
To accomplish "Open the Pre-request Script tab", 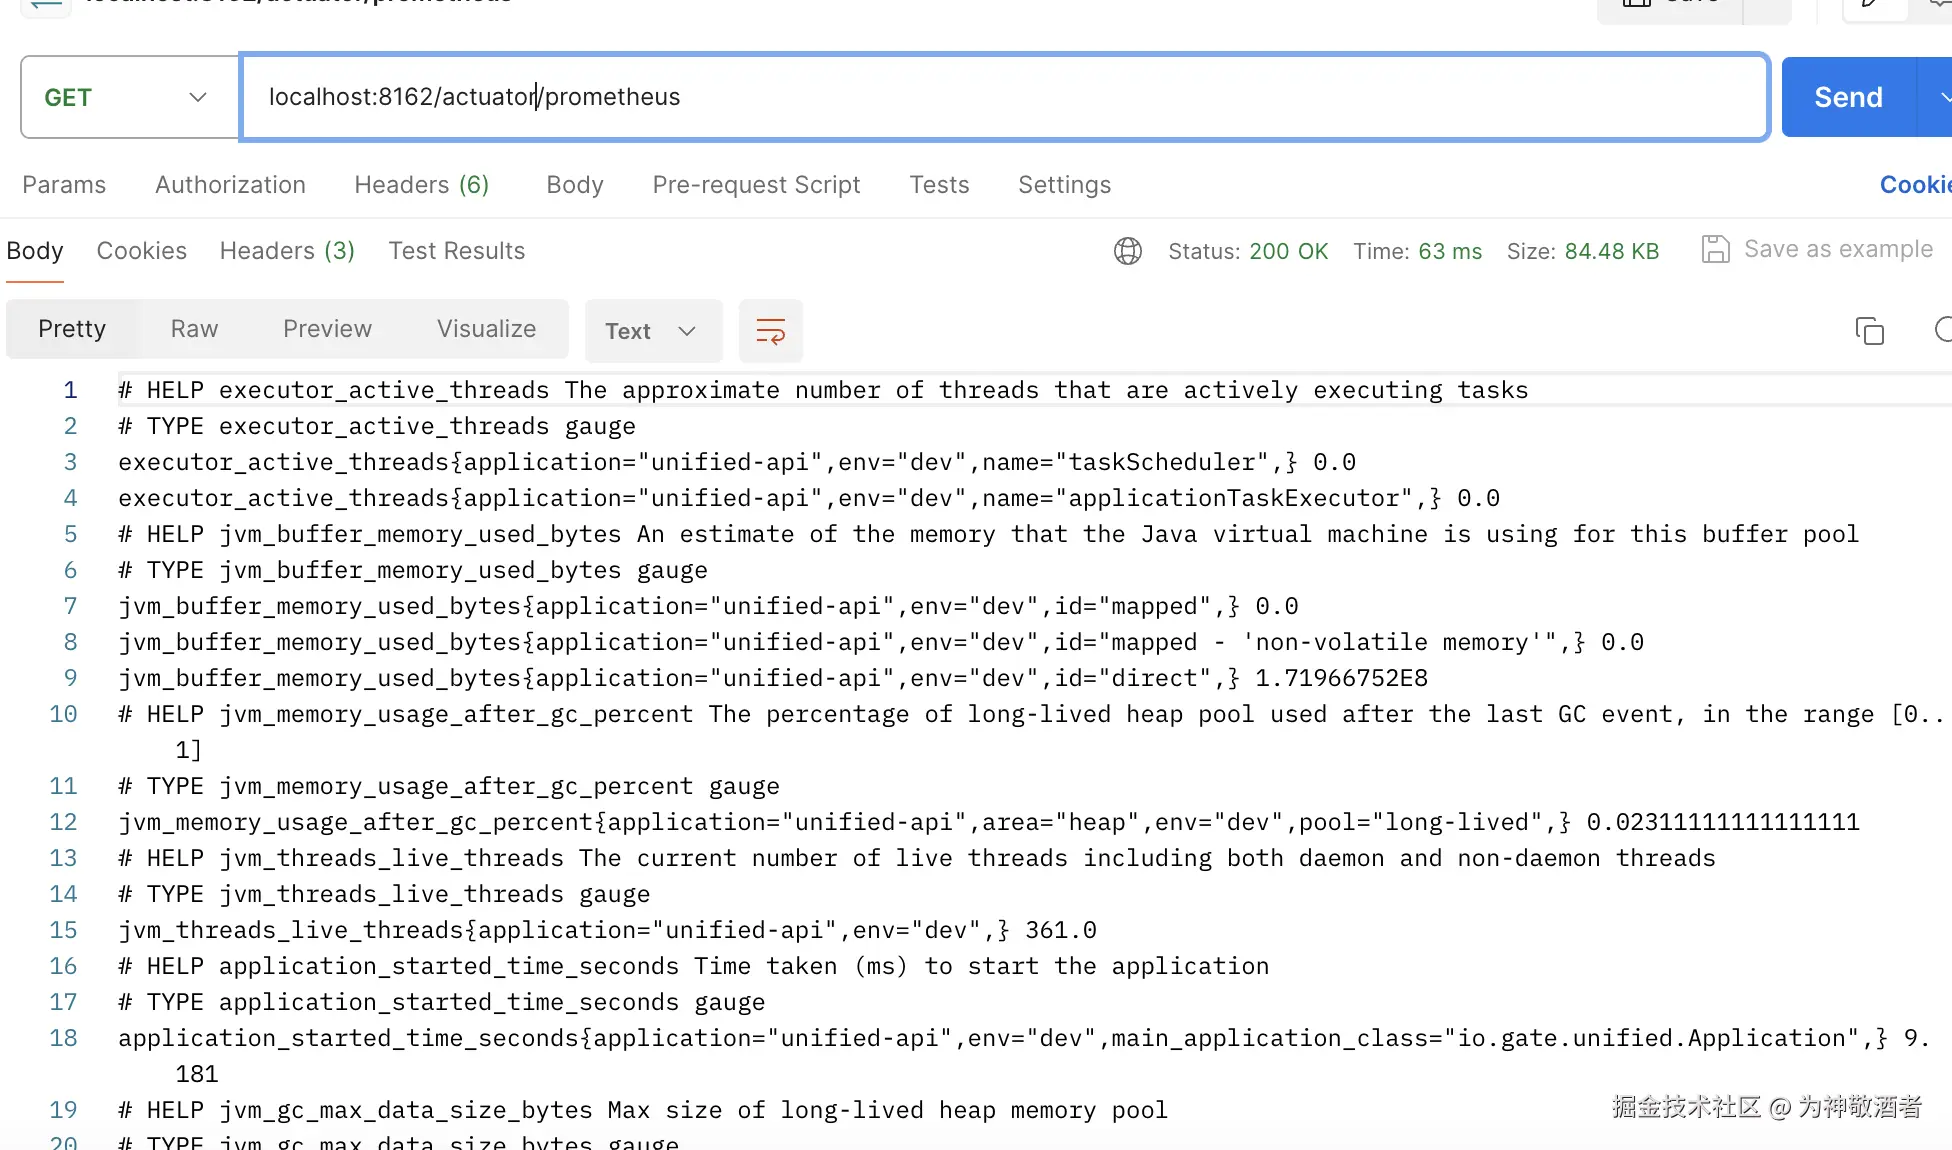I will click(756, 185).
